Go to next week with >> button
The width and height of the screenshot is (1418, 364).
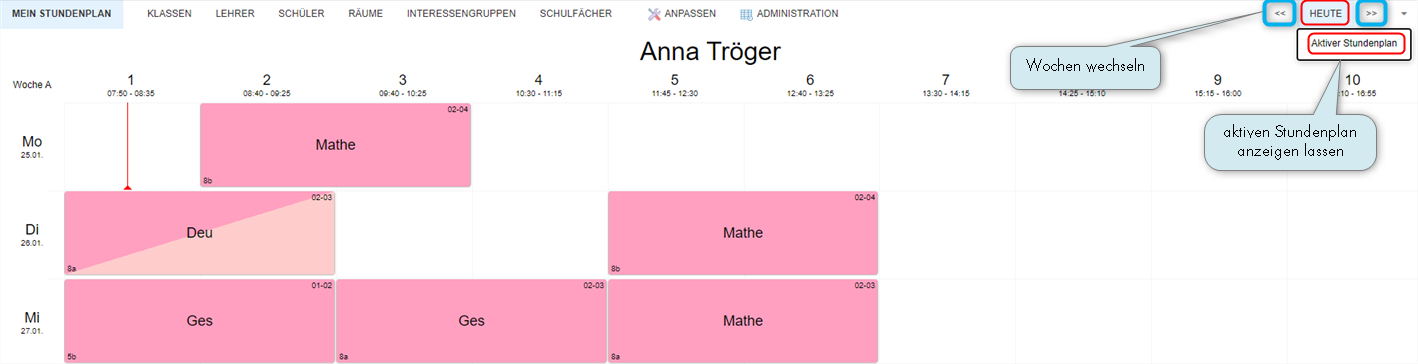pyautogui.click(x=1371, y=13)
